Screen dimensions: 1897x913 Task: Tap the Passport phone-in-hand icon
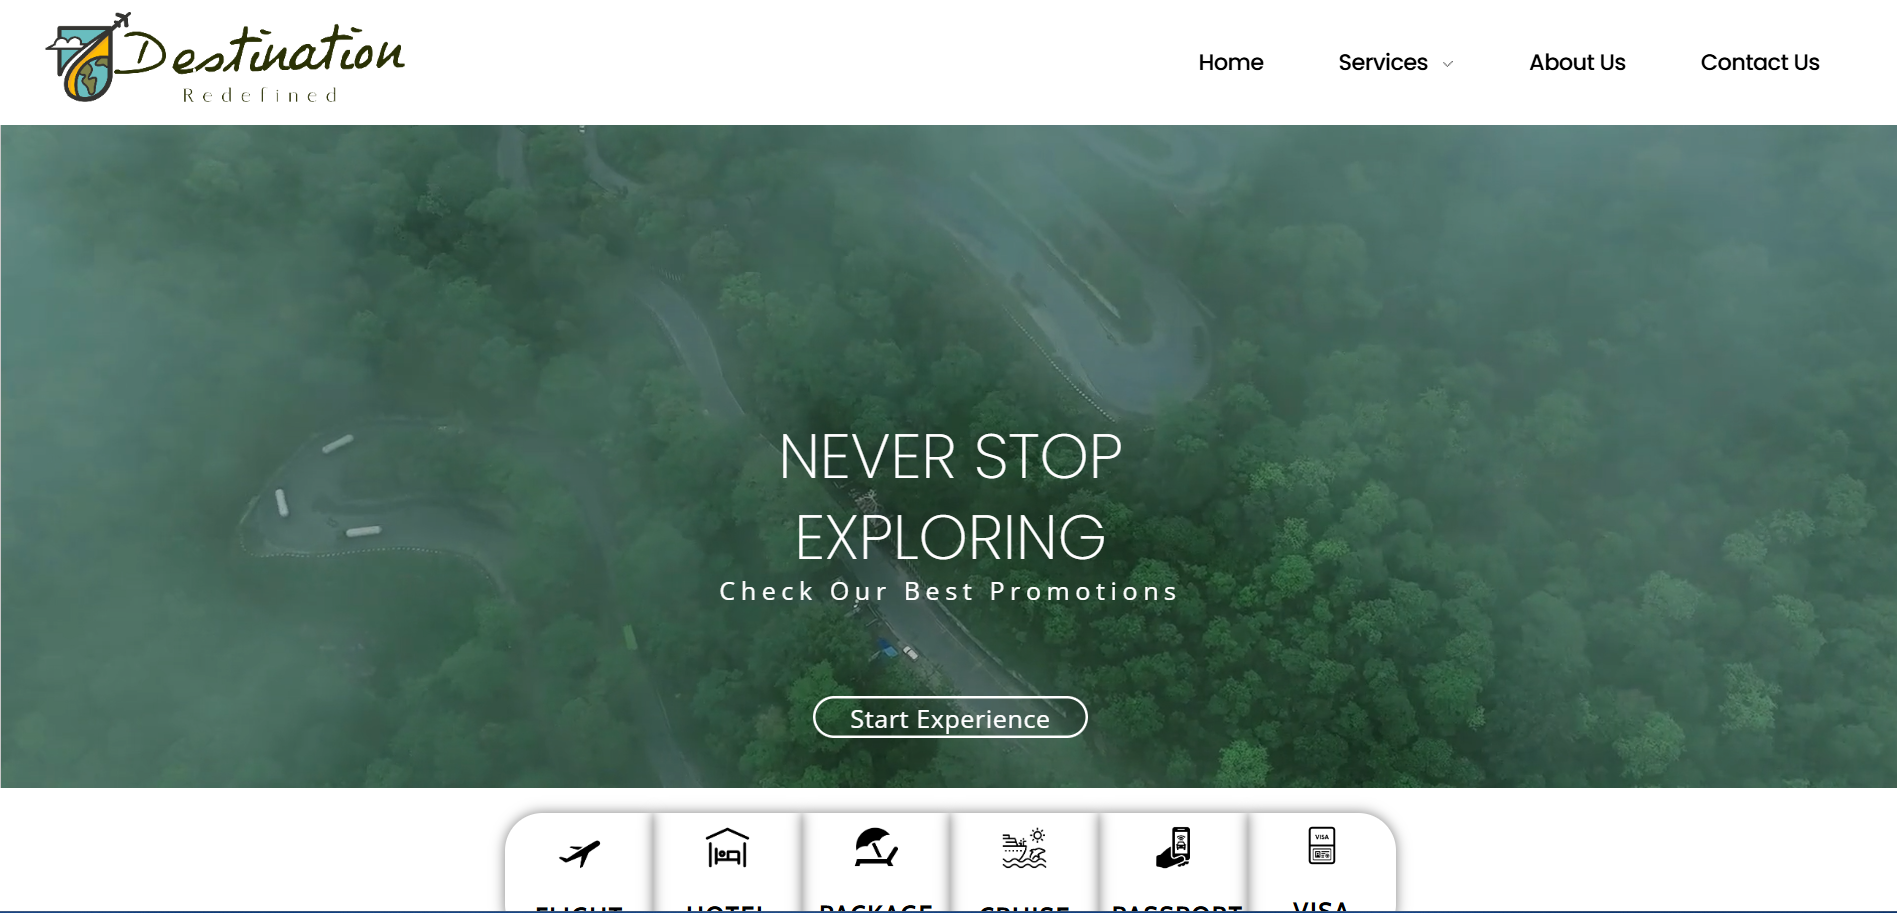click(x=1173, y=848)
